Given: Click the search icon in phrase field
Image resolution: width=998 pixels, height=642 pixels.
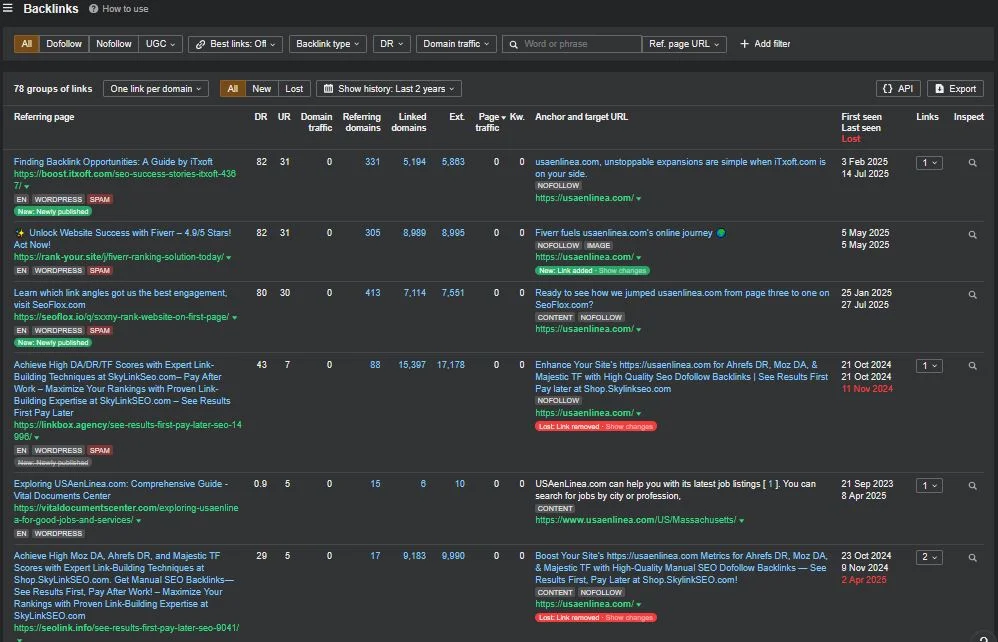Looking at the screenshot, I should tap(514, 44).
